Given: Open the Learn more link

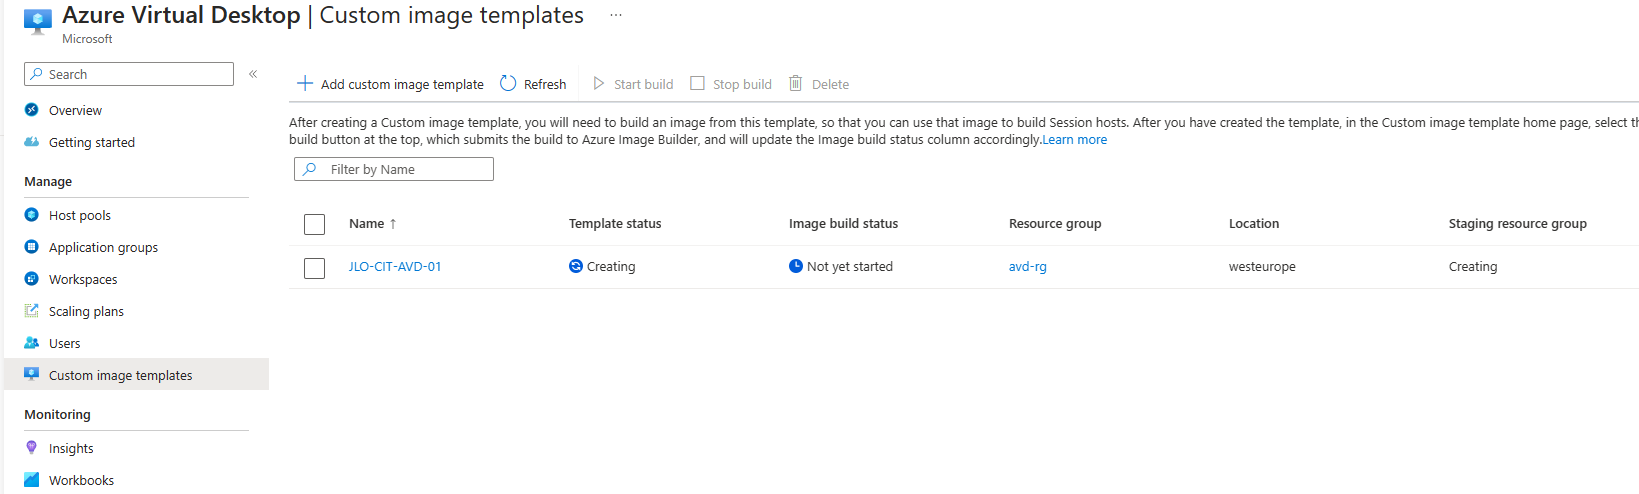Looking at the screenshot, I should coord(1075,140).
